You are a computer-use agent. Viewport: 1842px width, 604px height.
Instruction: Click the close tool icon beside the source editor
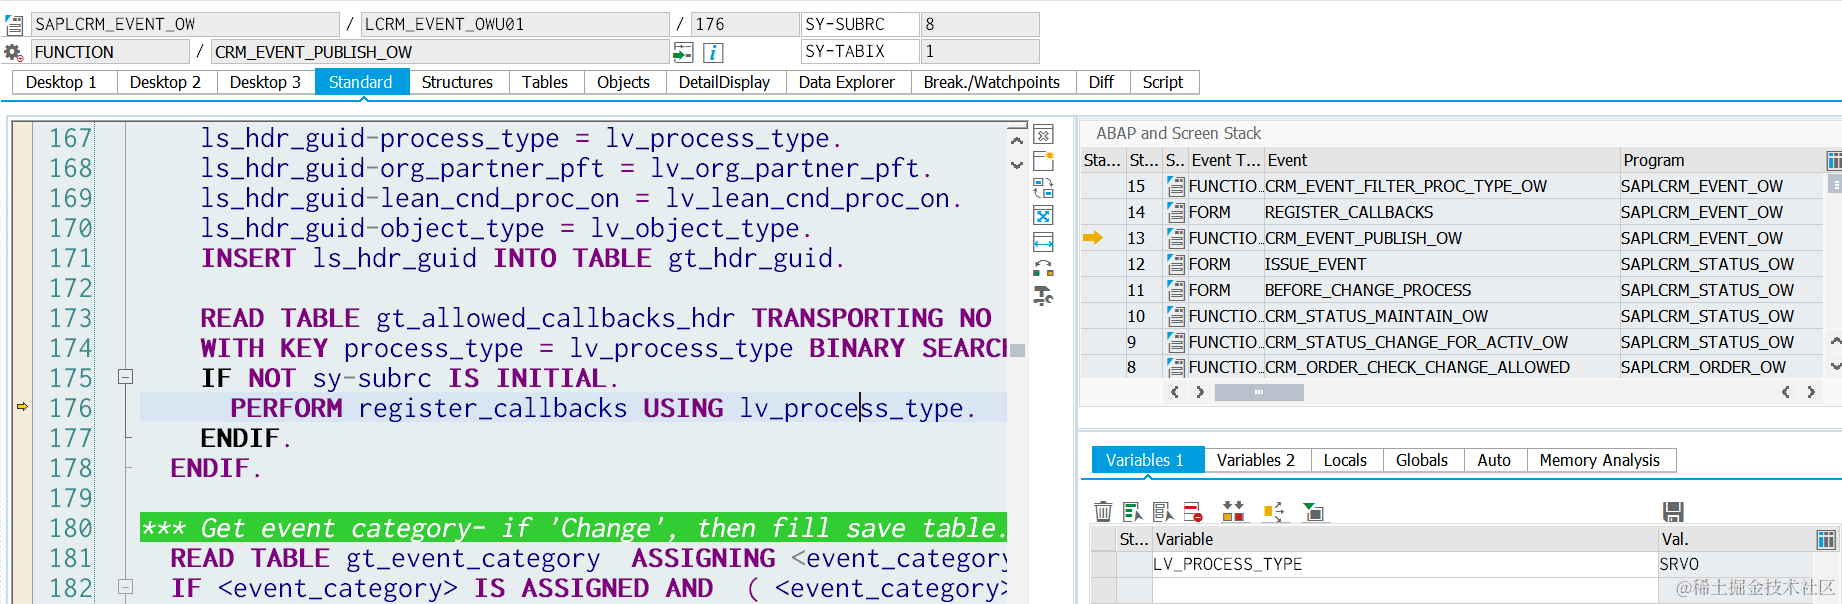point(1043,135)
